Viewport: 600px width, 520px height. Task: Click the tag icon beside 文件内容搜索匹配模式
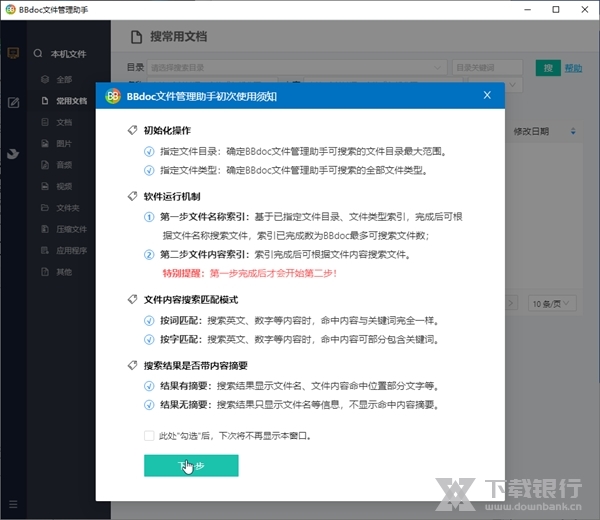[132, 299]
